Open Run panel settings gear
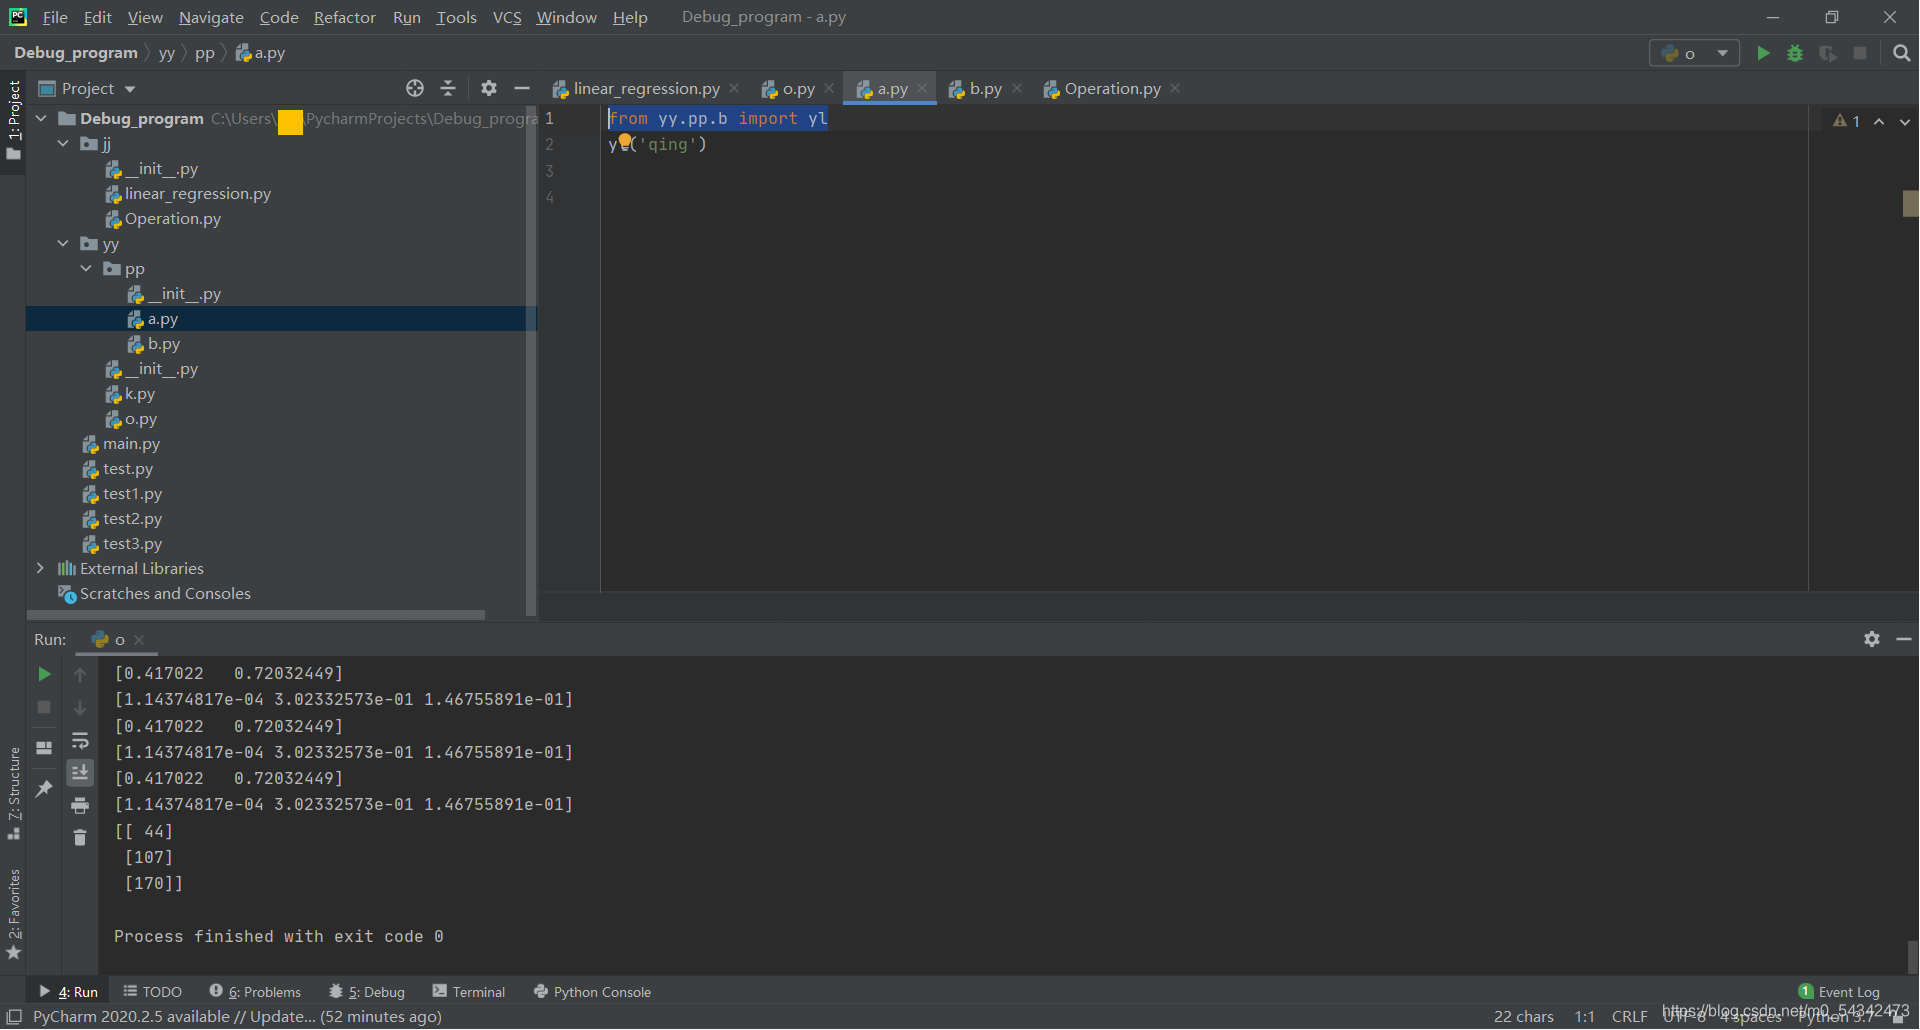The image size is (1920, 1030). pos(1872,639)
